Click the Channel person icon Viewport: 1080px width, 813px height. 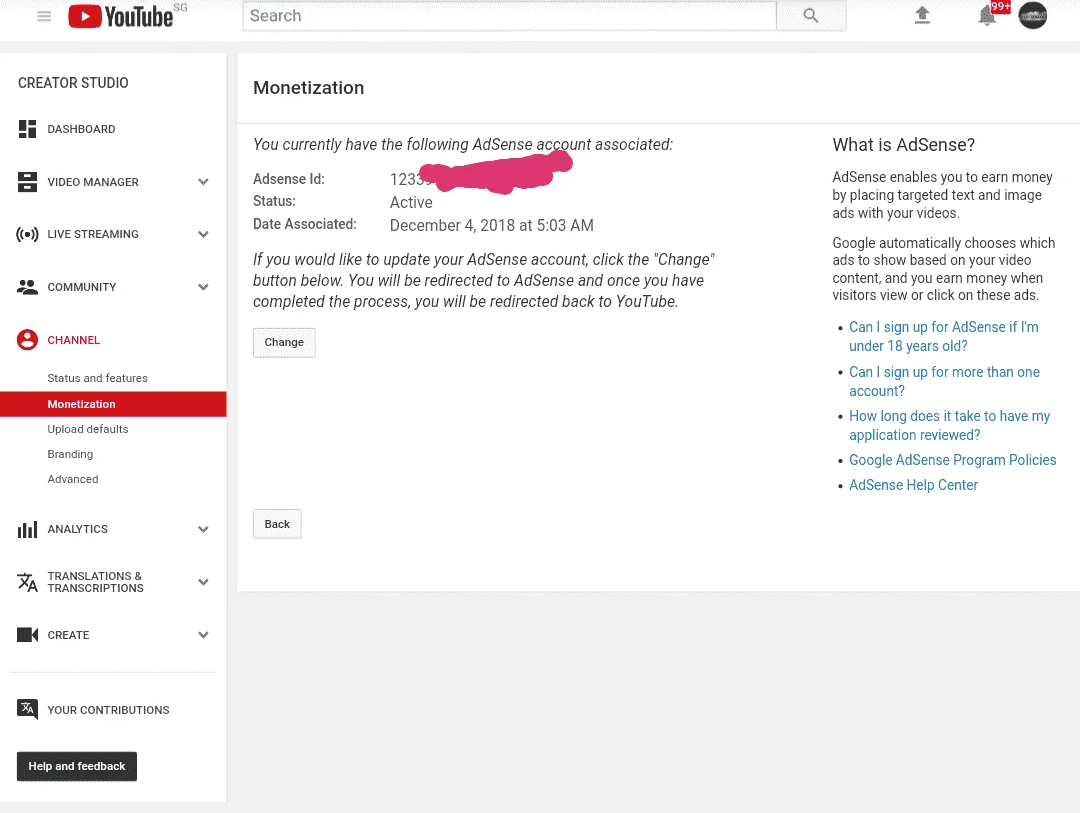28,340
